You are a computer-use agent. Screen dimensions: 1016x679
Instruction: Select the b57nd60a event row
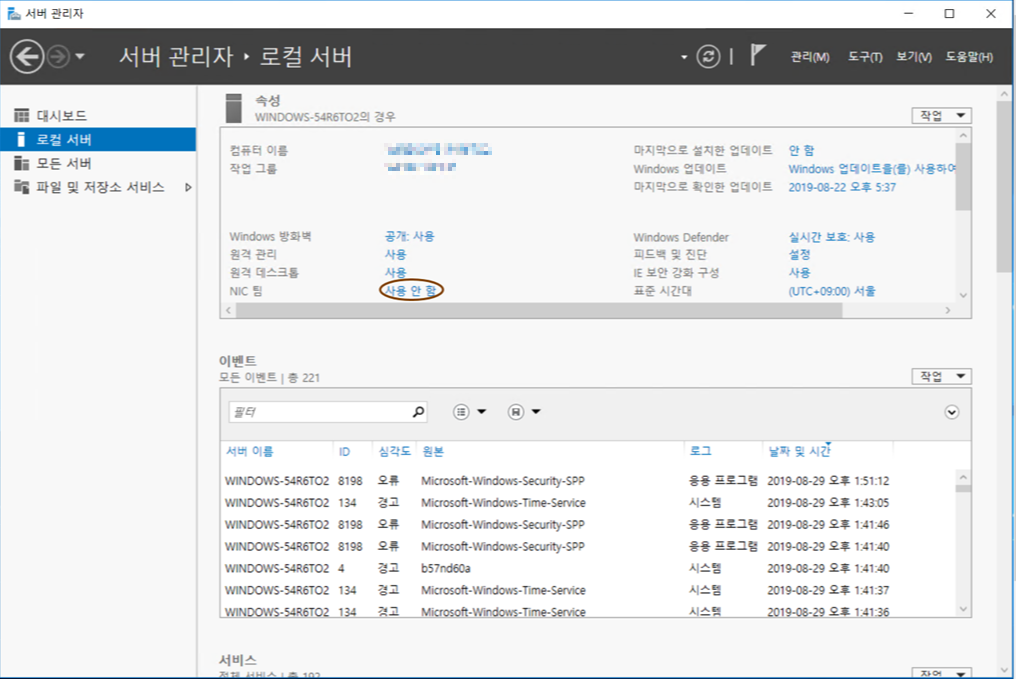[588, 568]
